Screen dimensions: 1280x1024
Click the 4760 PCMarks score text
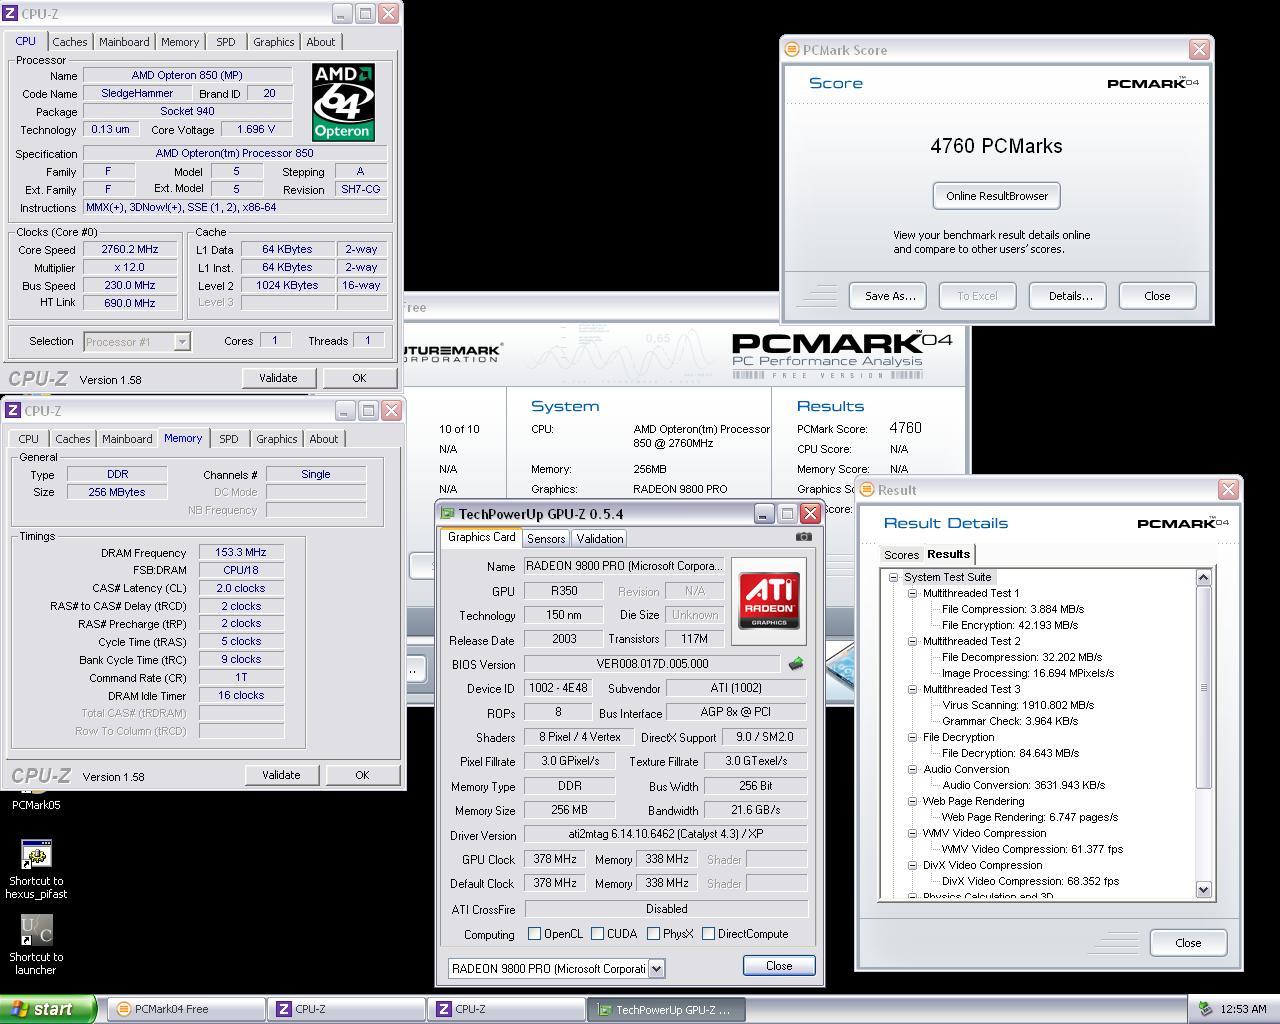click(x=996, y=146)
